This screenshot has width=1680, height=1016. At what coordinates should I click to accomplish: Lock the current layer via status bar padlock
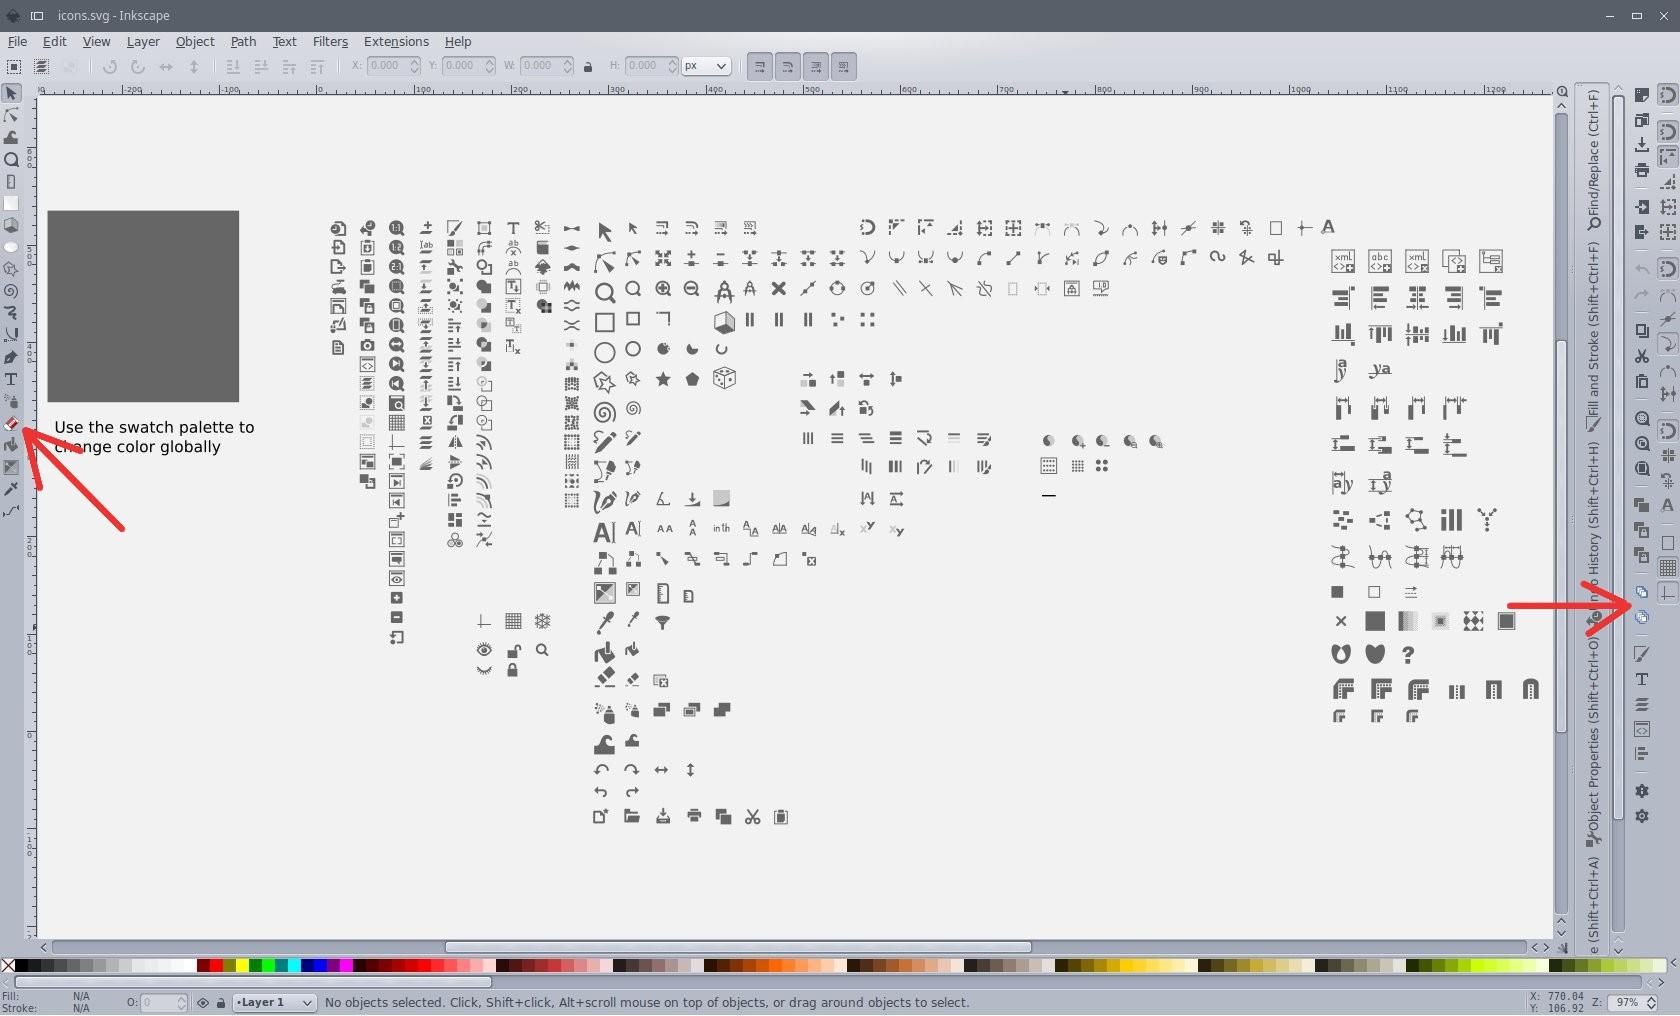coord(219,1003)
